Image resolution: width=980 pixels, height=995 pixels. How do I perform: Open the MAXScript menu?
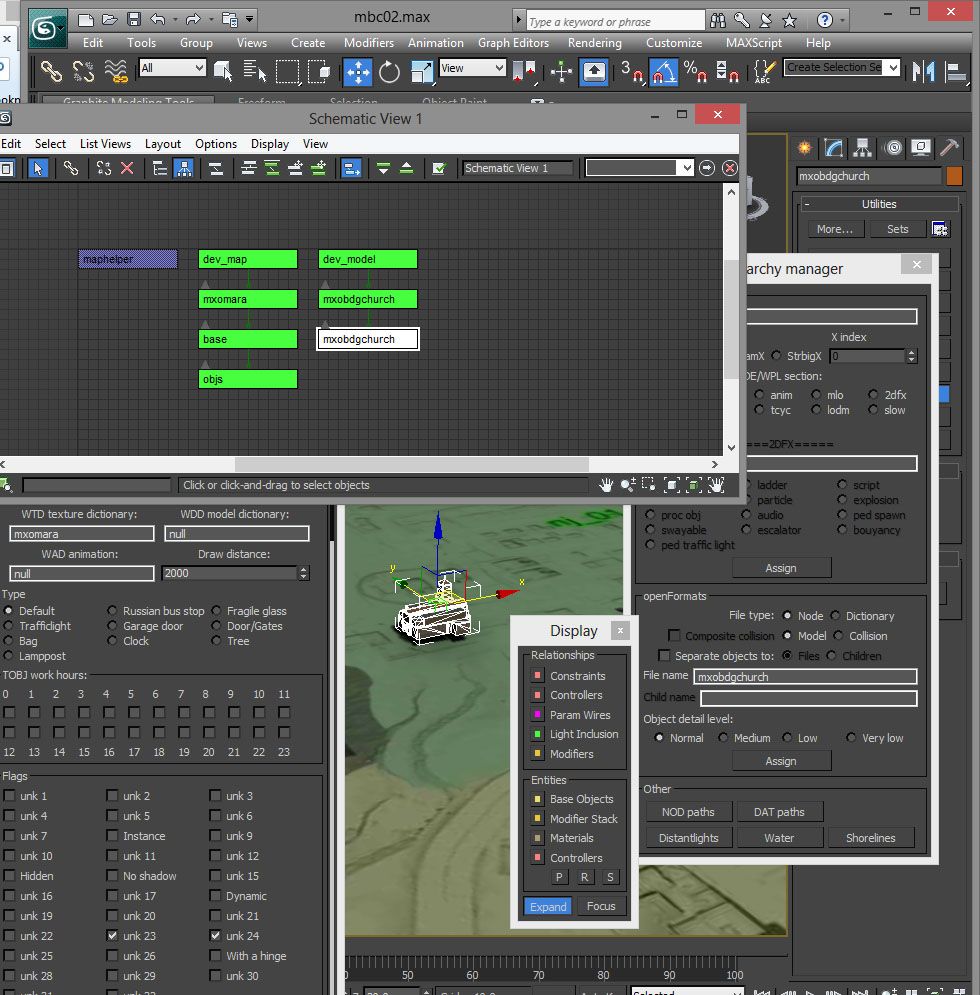coord(753,43)
